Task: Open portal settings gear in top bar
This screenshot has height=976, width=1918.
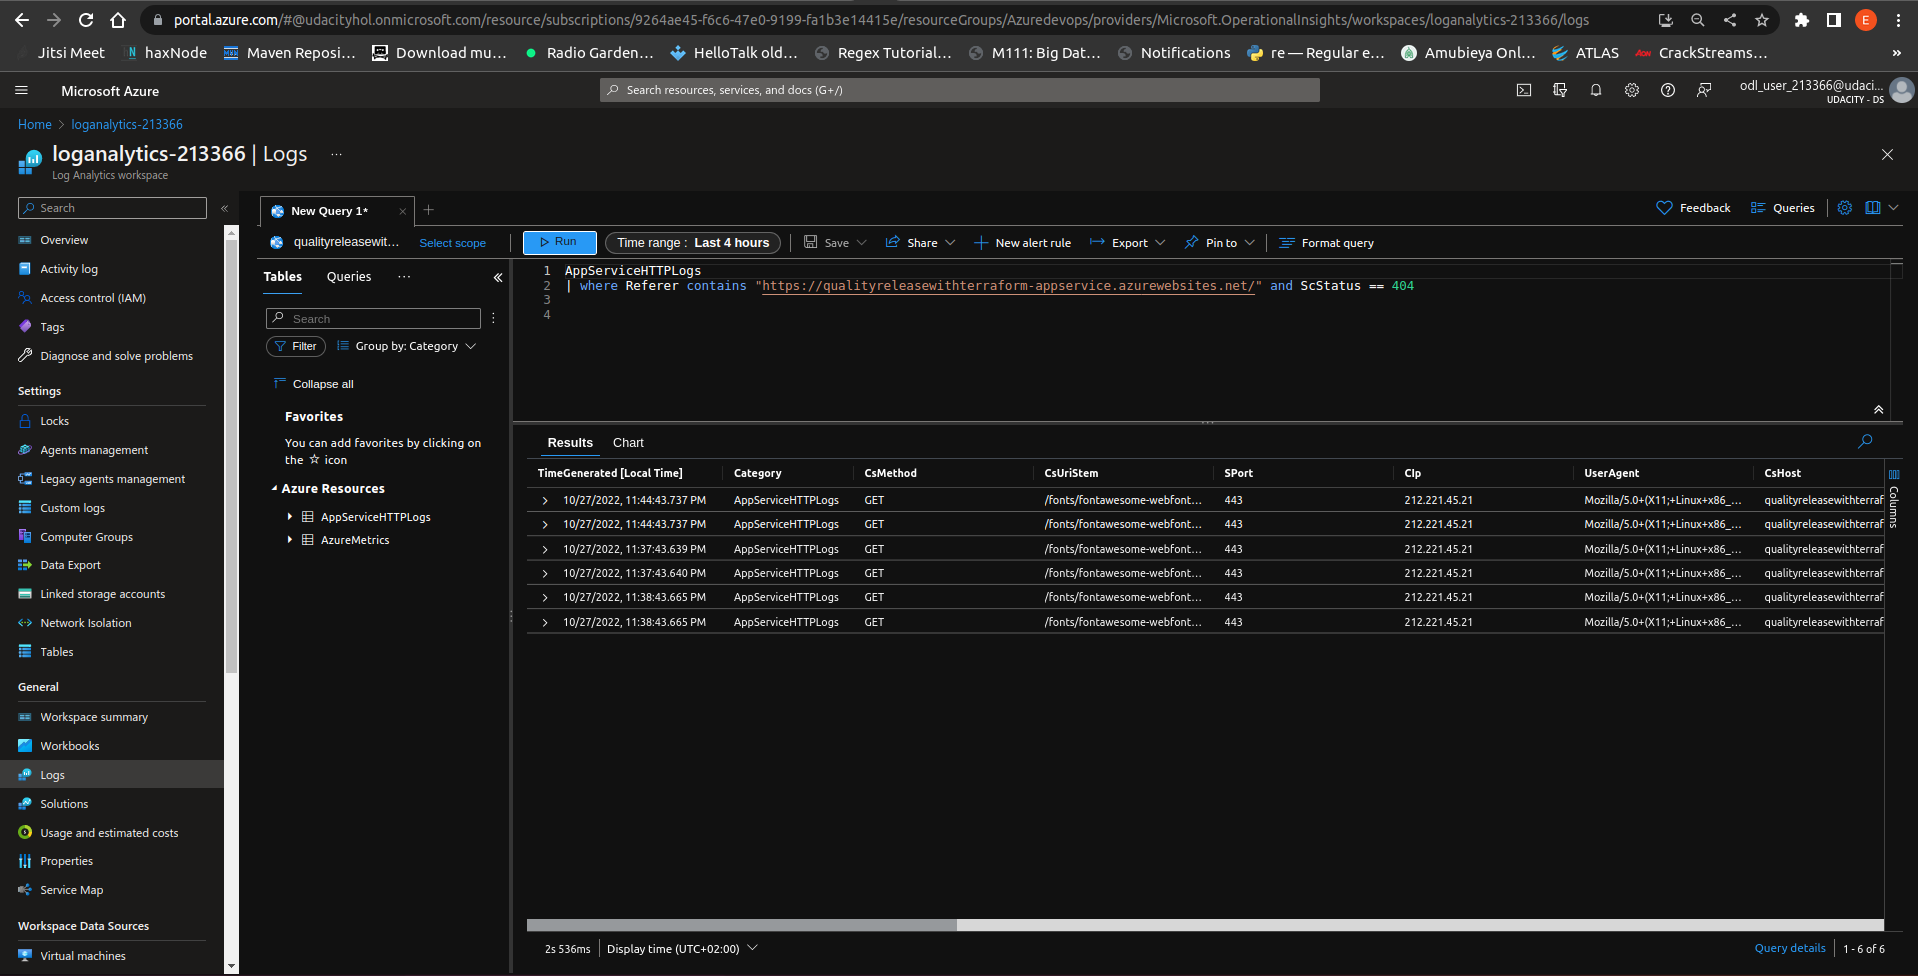Action: 1632,90
